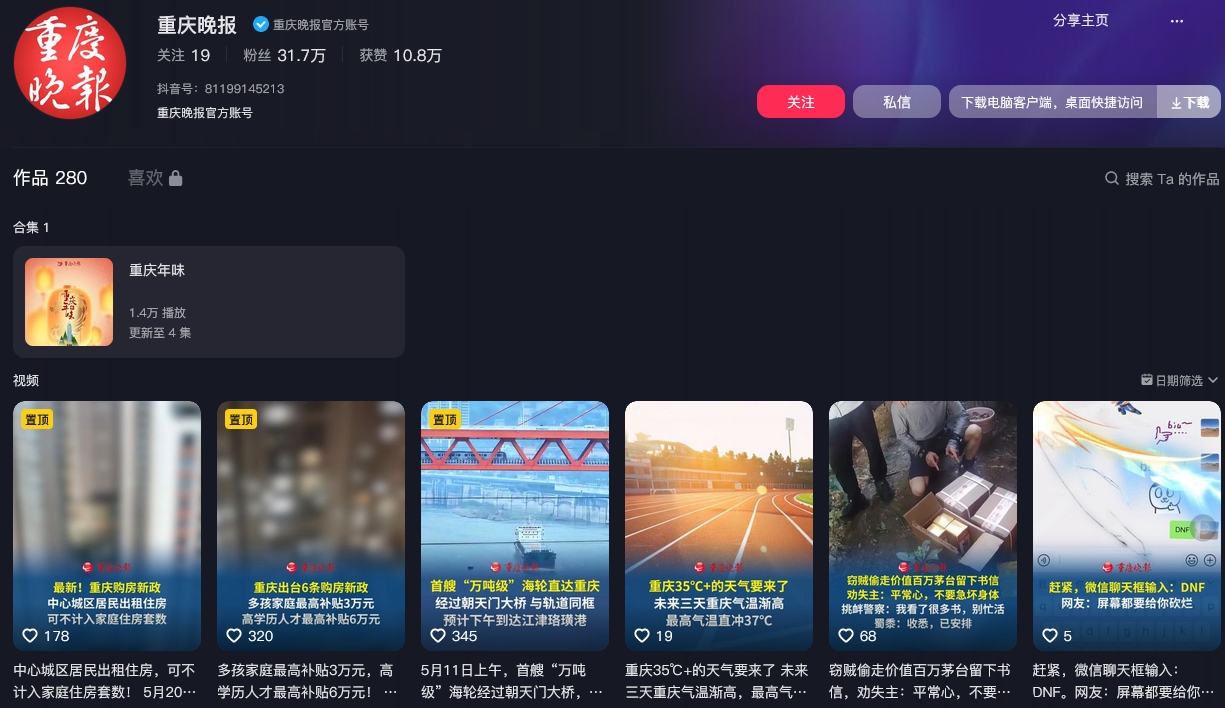Click the 置顶 badge on the 购房新政 video
Screen dimensions: 1225x708
click(37, 419)
